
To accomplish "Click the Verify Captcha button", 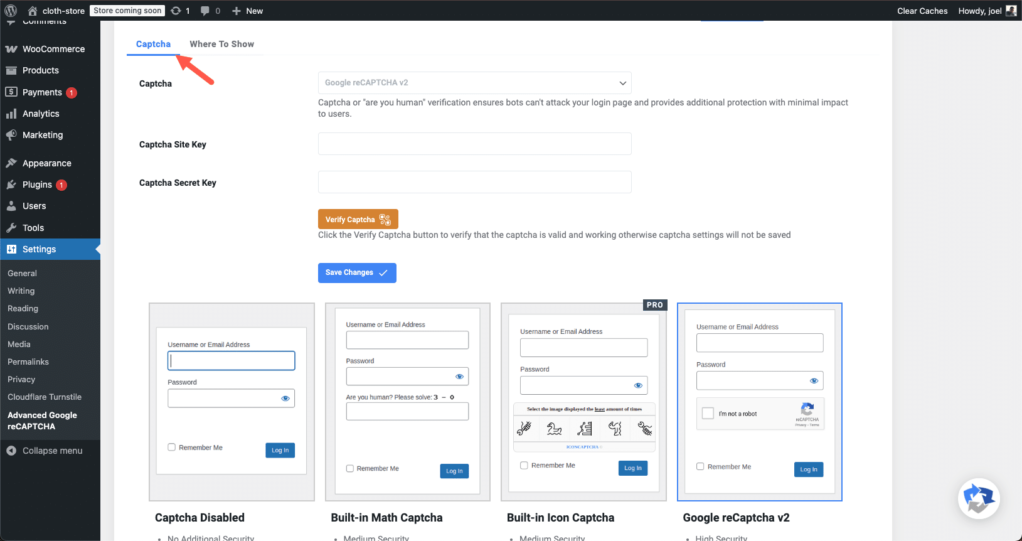I will (x=357, y=219).
